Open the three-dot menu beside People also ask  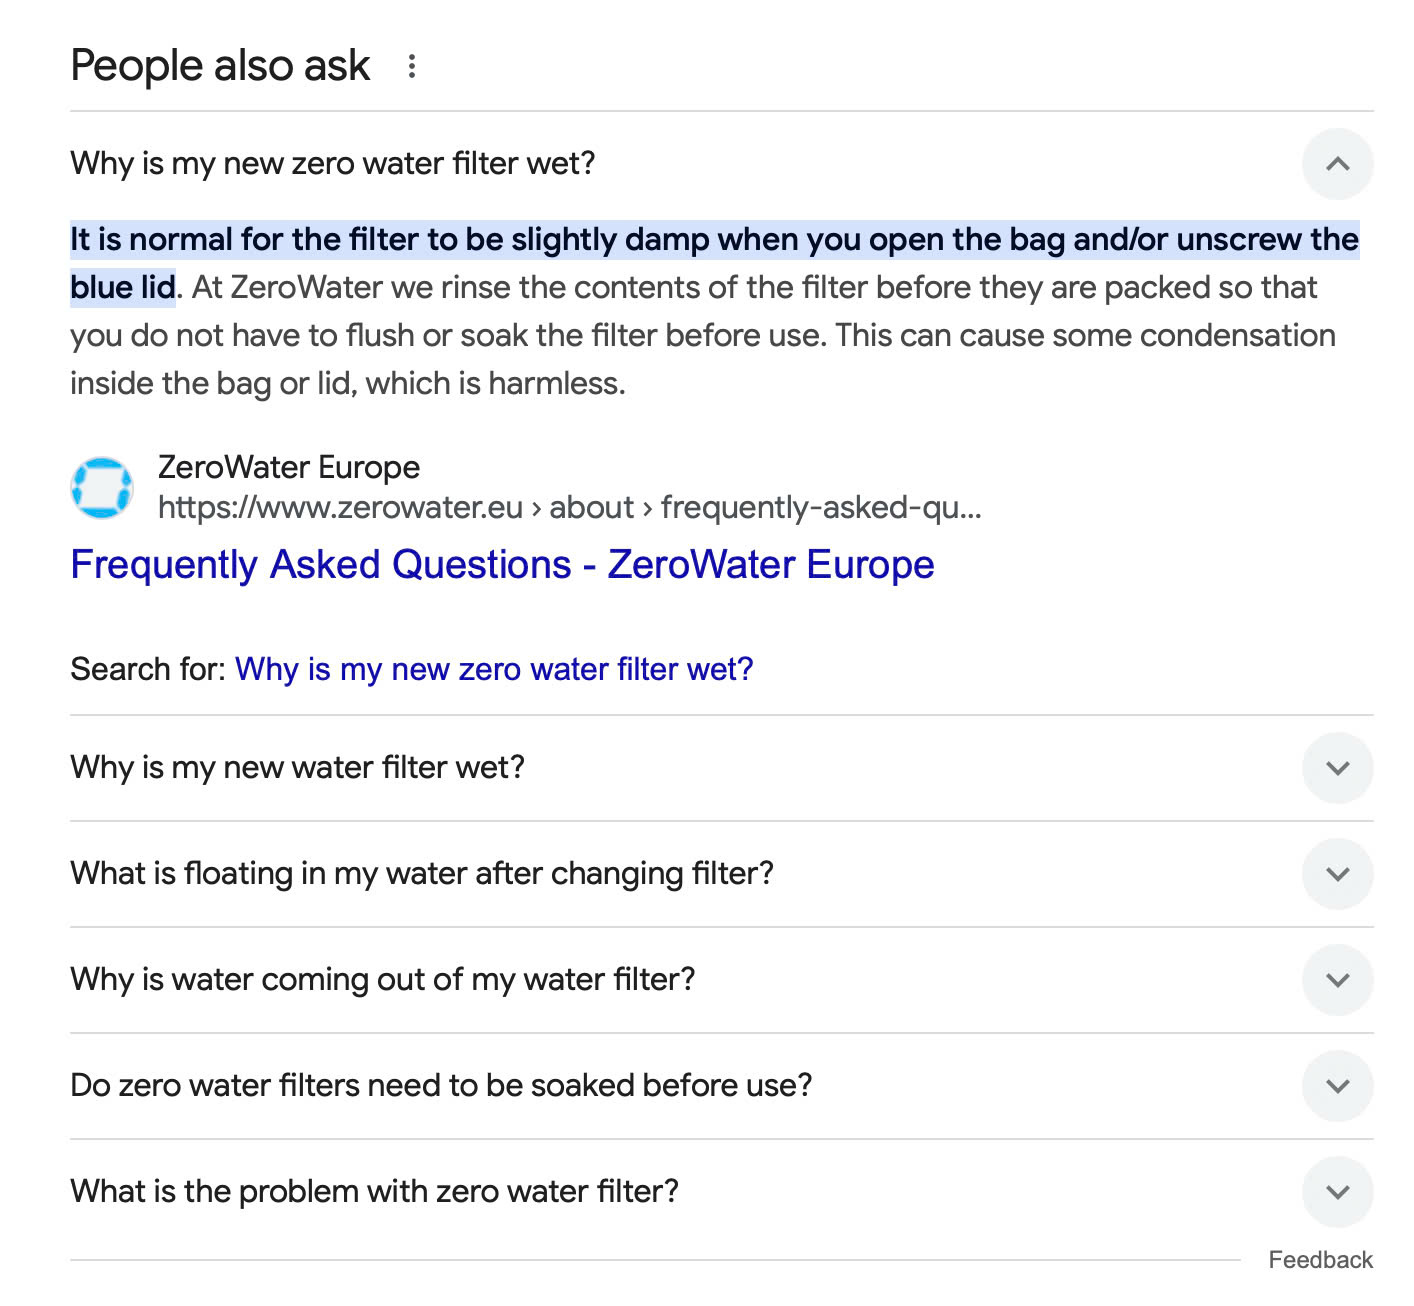tap(411, 67)
